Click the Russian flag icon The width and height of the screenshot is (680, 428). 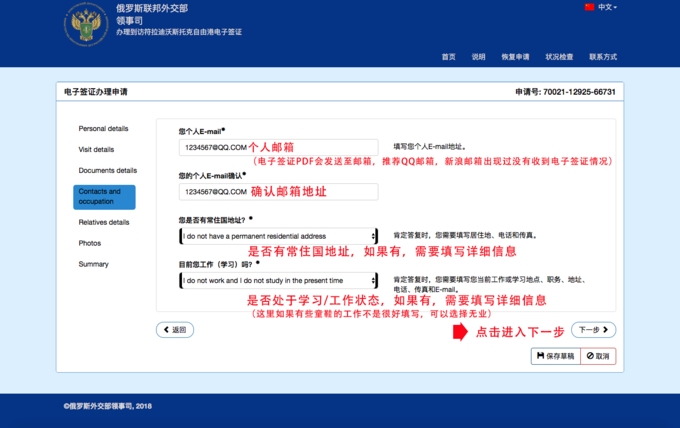pos(589,7)
